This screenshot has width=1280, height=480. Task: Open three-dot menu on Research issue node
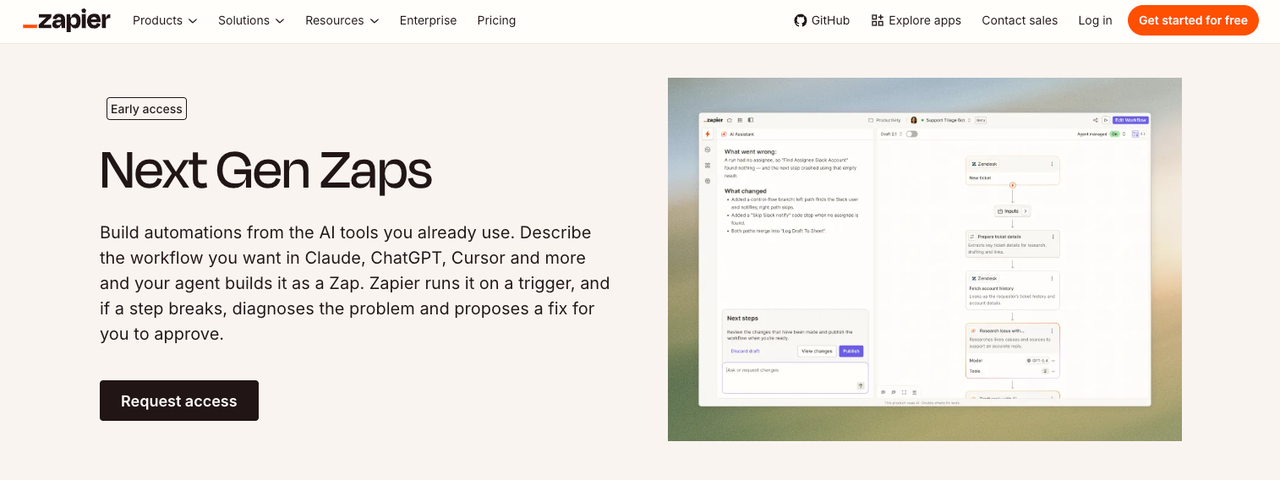coord(1052,331)
